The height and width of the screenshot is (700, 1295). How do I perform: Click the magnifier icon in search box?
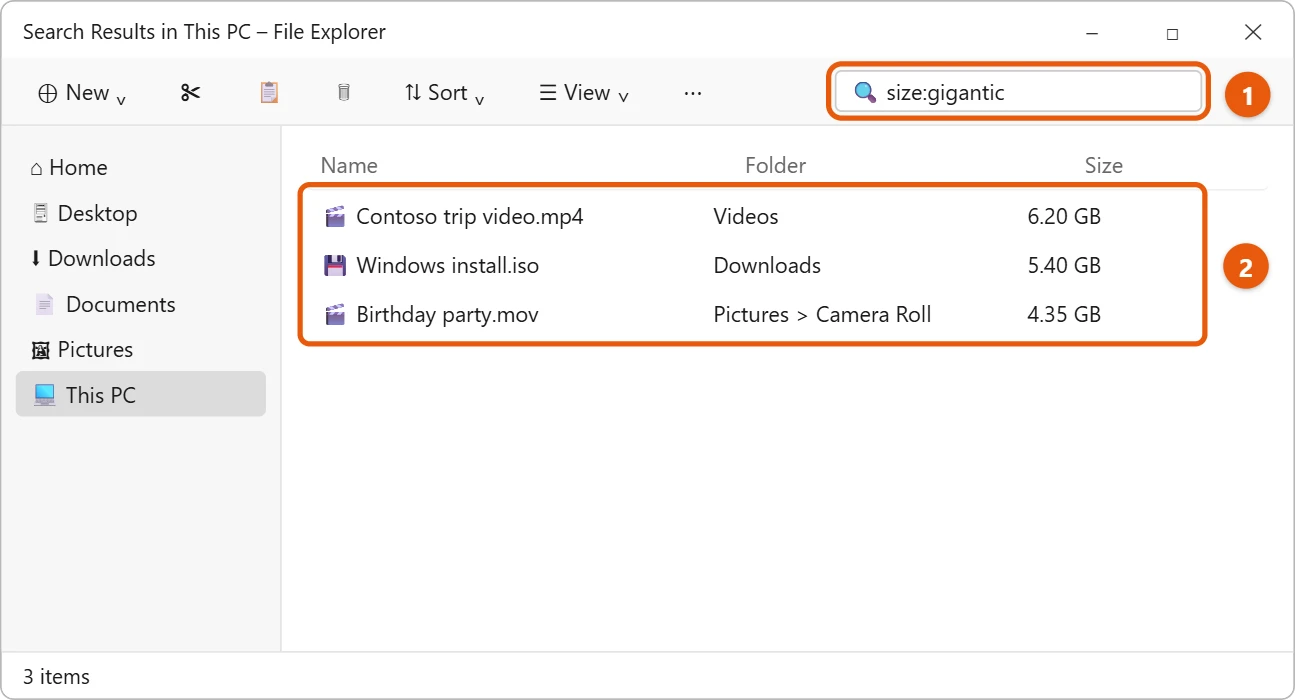click(x=865, y=93)
